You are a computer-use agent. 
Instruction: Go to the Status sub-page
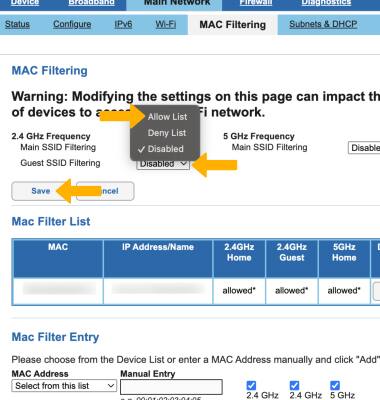[x=17, y=24]
